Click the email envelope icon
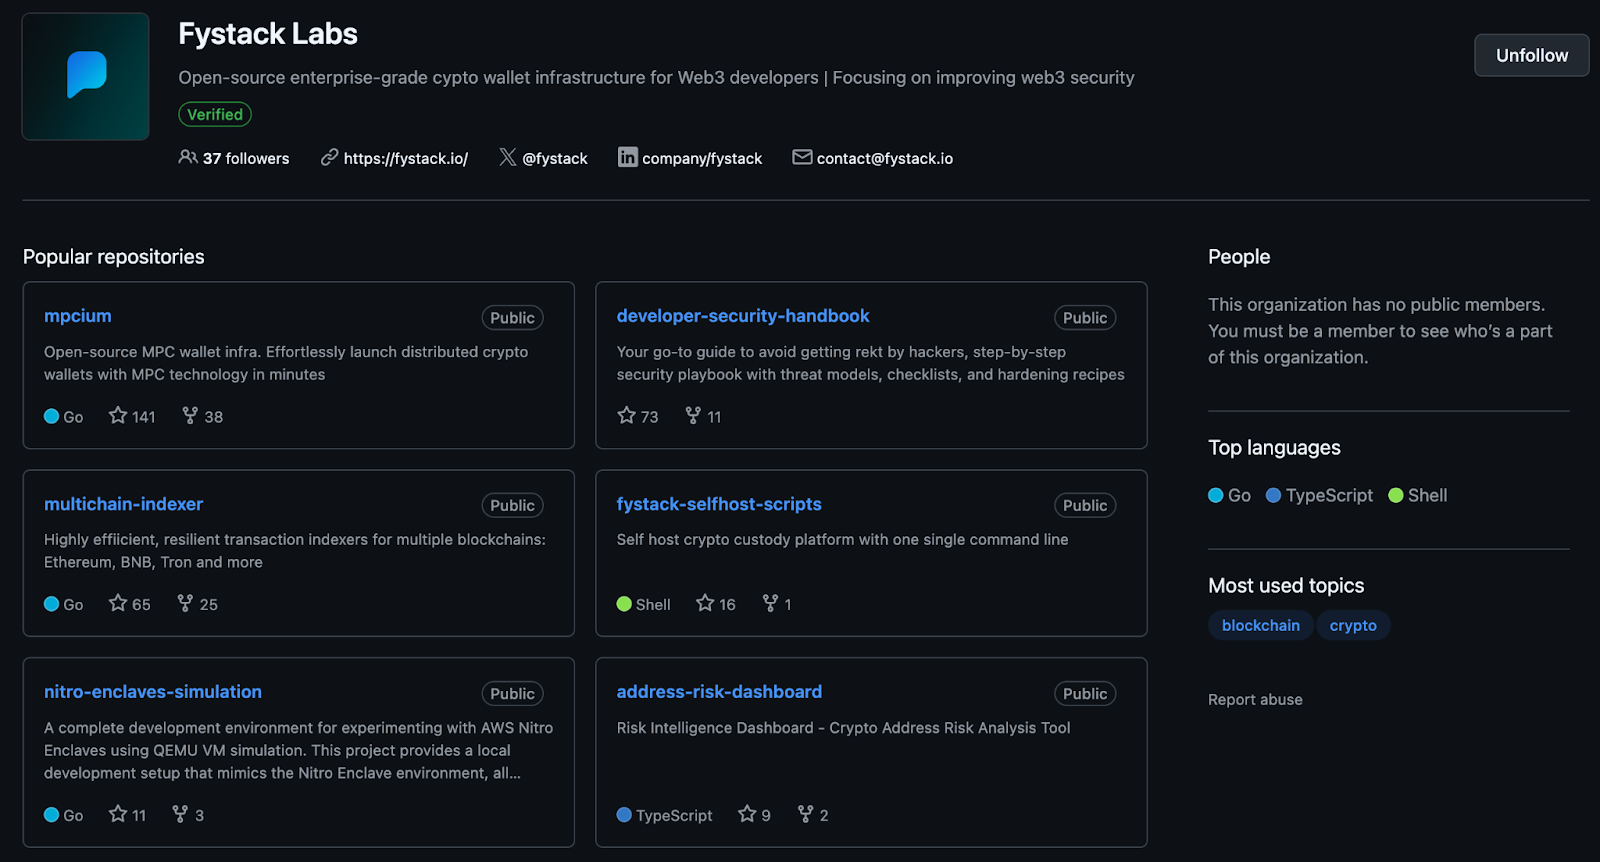 click(802, 157)
